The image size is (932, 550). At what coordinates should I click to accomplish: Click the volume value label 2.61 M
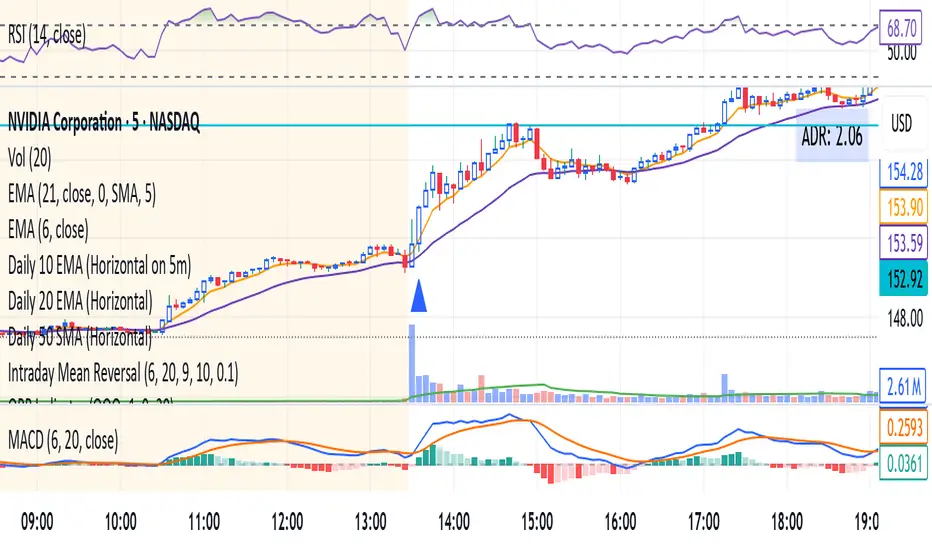[x=903, y=388]
